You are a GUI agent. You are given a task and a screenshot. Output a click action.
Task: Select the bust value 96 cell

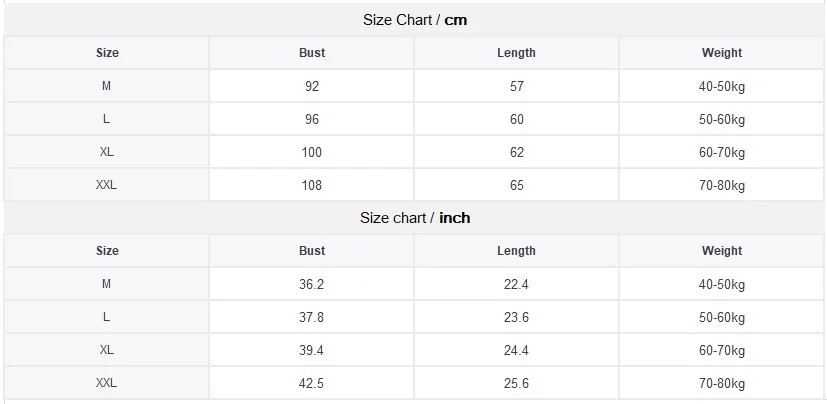(x=312, y=120)
